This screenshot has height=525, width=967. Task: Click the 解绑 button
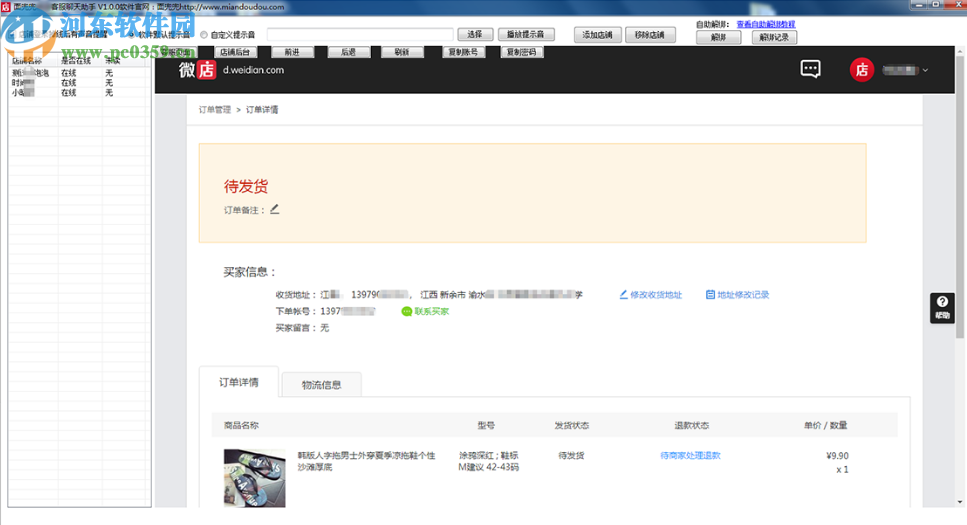coord(718,37)
